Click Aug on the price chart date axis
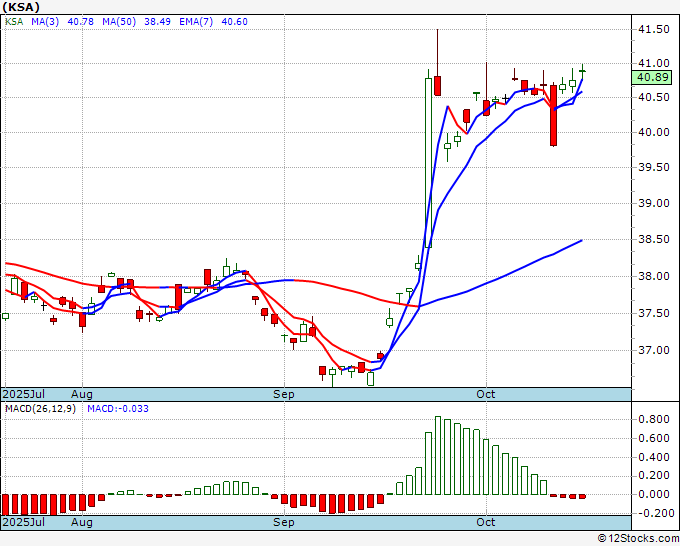 click(x=82, y=394)
